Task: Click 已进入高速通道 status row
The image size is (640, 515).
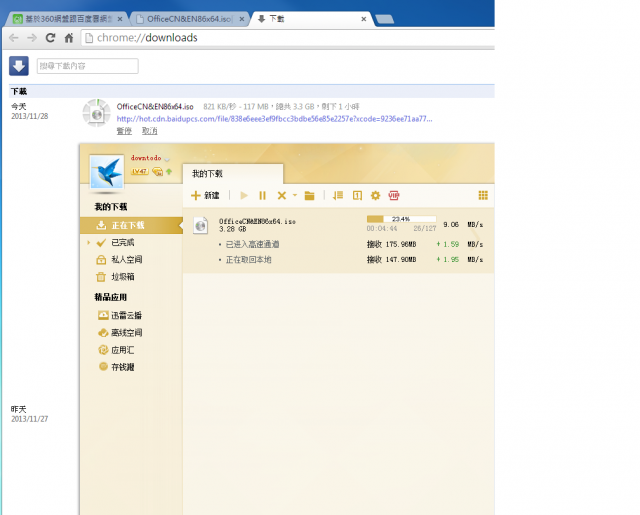Action: tap(253, 244)
